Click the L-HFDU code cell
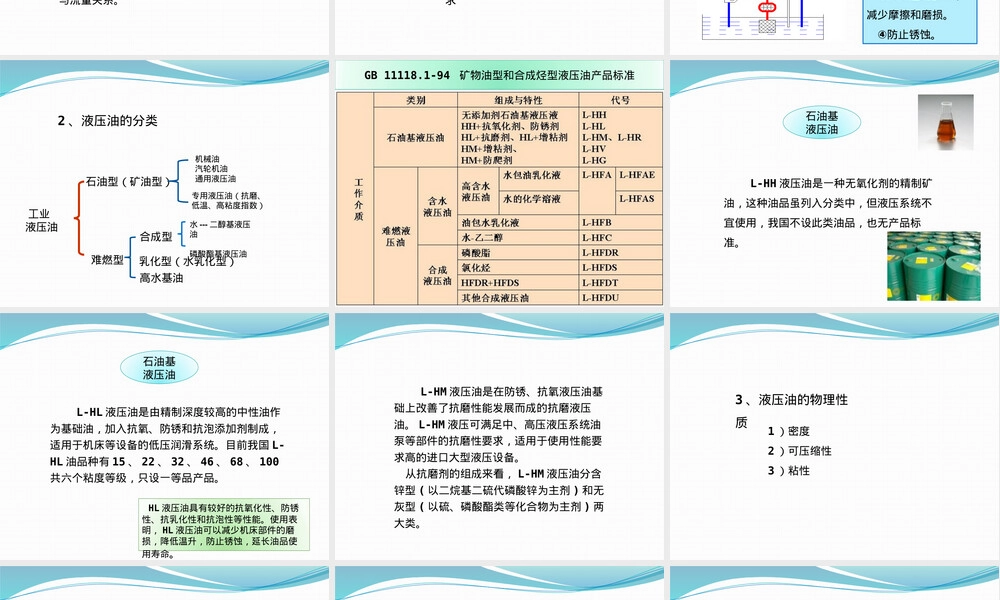This screenshot has width=1000, height=600. pyautogui.click(x=621, y=298)
